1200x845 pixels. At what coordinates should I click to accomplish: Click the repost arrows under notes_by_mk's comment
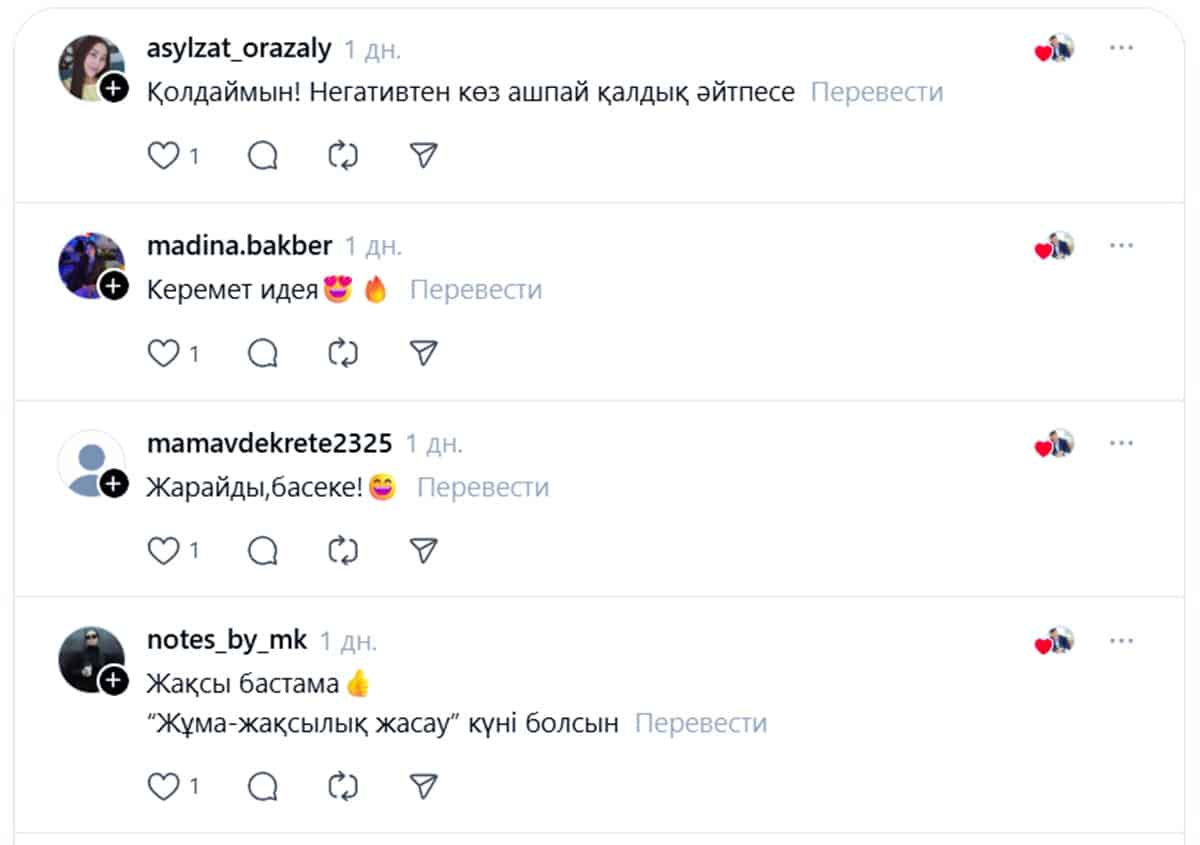pyautogui.click(x=342, y=786)
